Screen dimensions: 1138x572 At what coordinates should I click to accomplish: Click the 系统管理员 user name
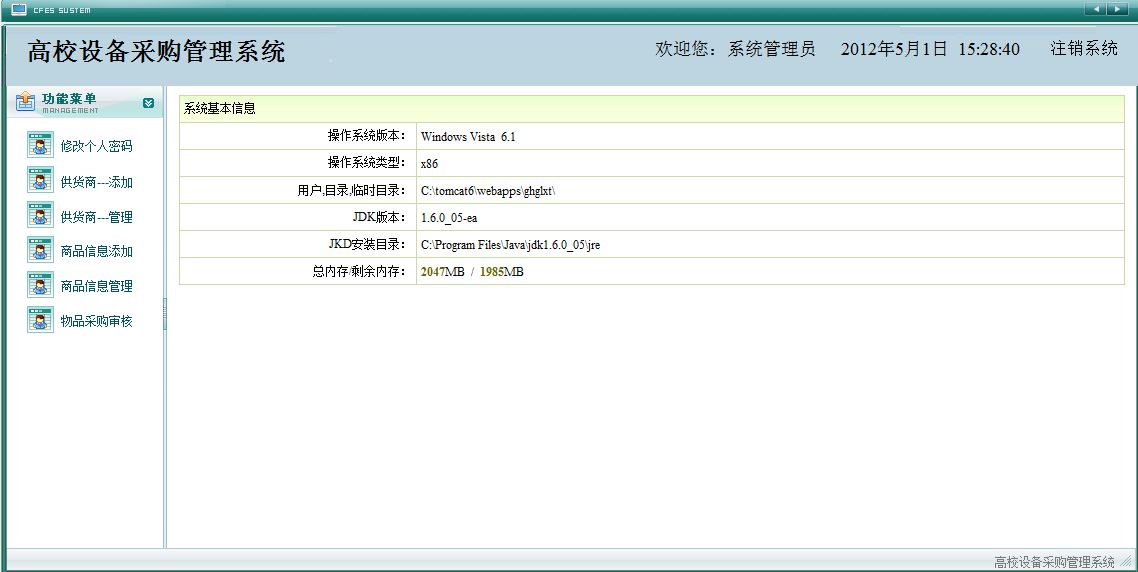click(x=771, y=49)
